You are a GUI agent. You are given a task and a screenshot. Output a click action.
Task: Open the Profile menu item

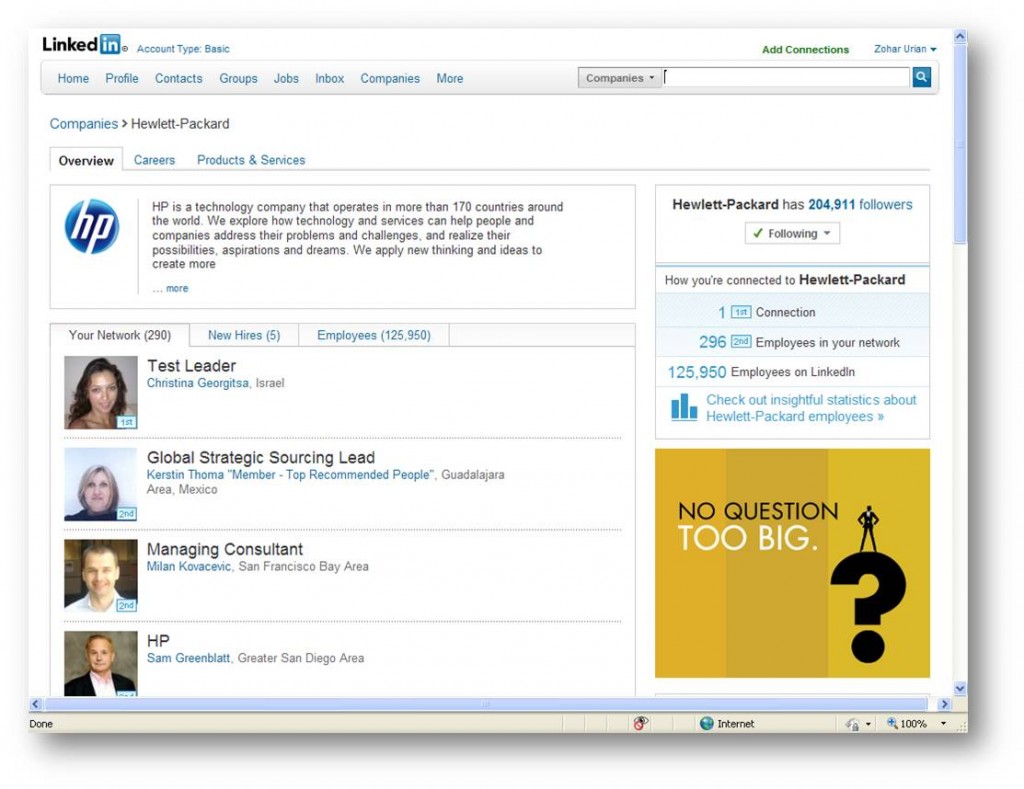tap(122, 78)
